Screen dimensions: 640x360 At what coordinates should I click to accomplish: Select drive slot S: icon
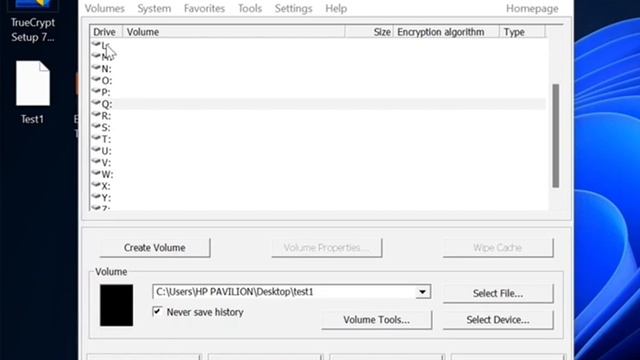[96, 126]
